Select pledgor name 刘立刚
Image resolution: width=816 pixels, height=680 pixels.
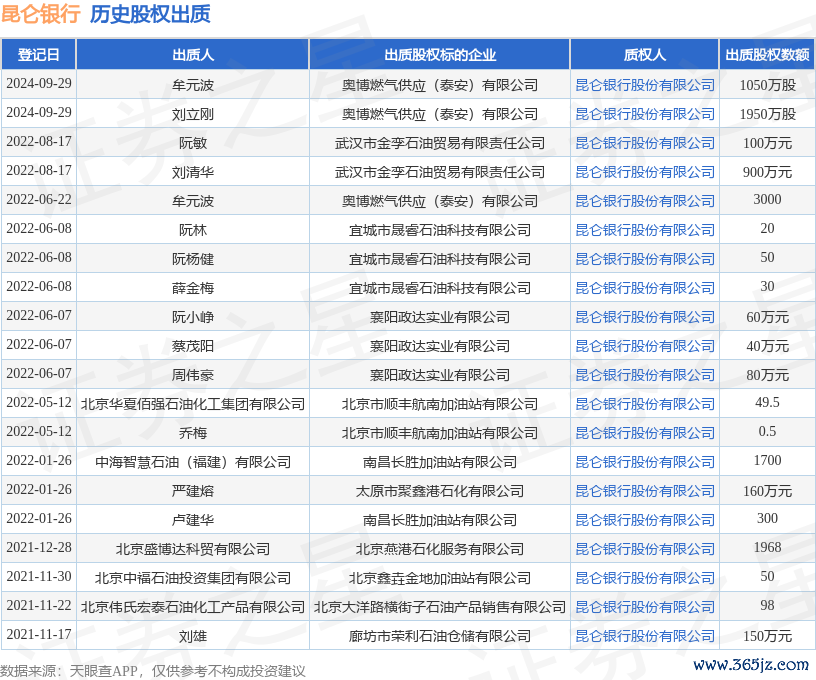193,114
